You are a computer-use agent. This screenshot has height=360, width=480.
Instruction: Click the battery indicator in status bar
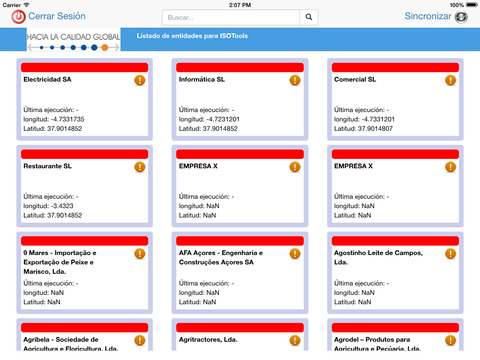[x=472, y=5]
